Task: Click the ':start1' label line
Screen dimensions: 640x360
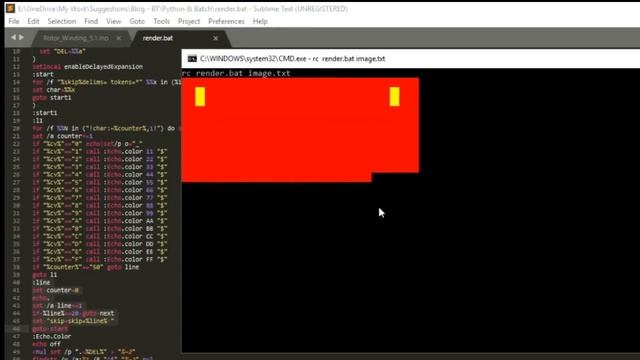Action: [44, 113]
